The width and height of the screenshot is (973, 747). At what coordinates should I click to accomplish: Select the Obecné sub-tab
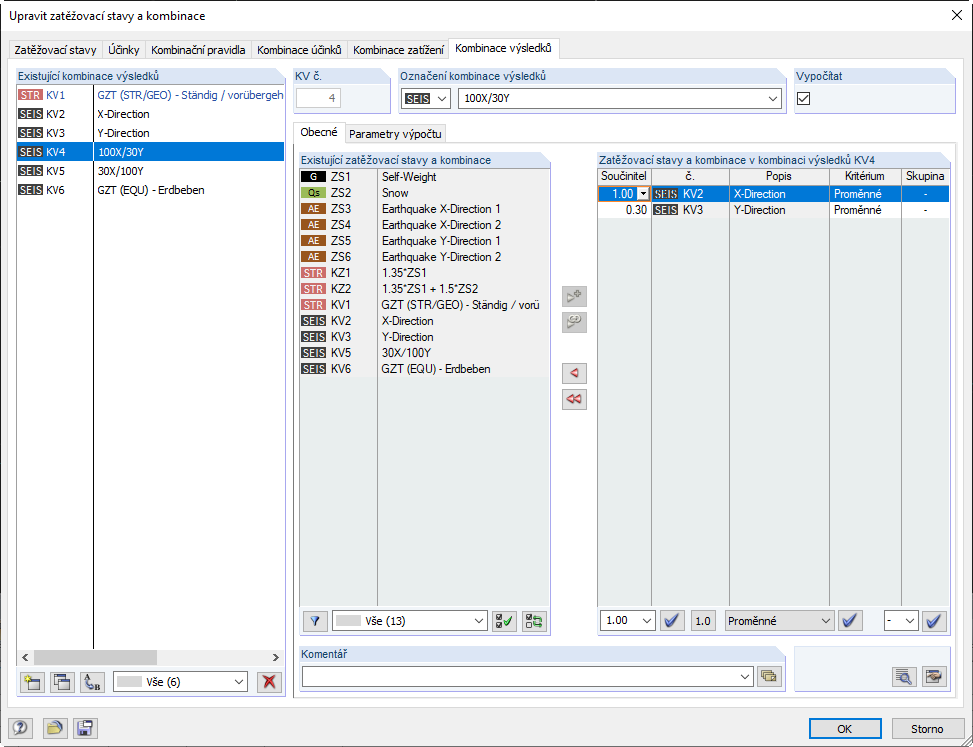(319, 132)
